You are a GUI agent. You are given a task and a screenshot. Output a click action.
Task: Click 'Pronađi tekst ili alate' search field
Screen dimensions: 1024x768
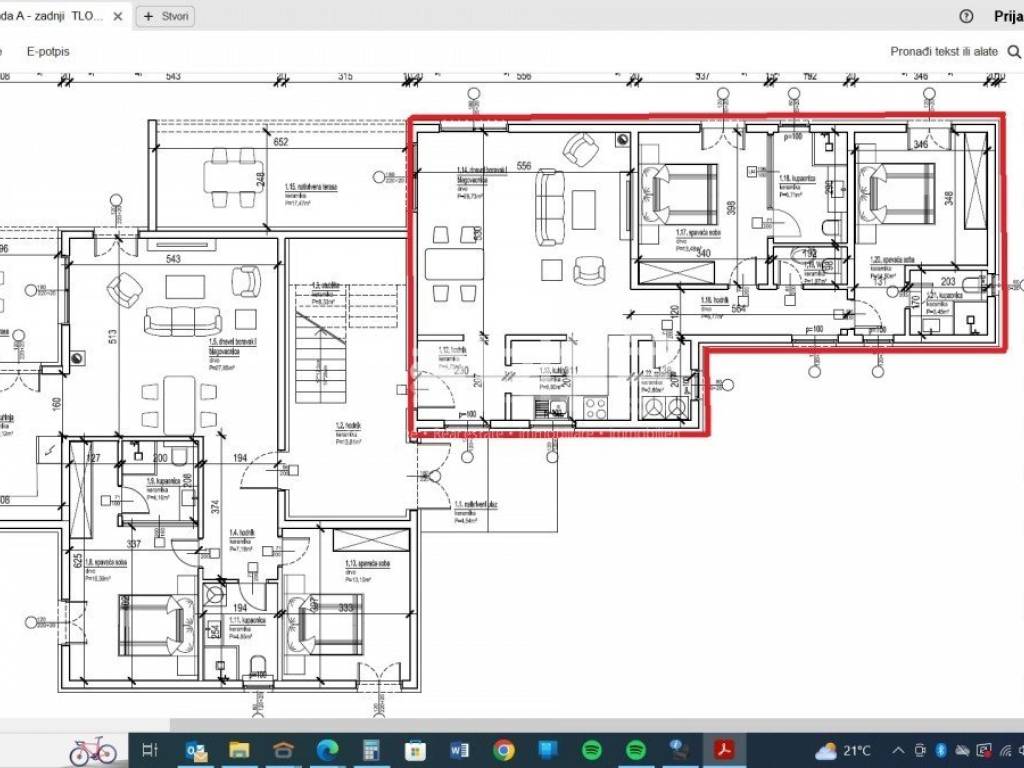pos(944,51)
